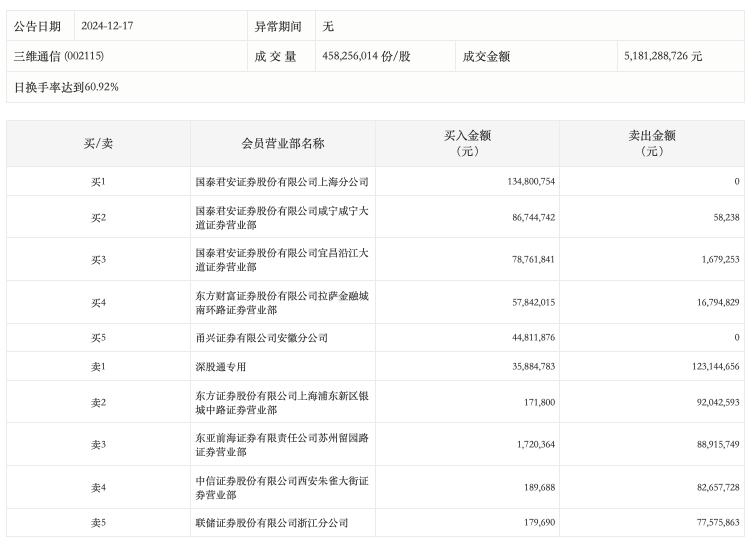Select the 买1 row label
The image size is (753, 554).
click(98, 182)
